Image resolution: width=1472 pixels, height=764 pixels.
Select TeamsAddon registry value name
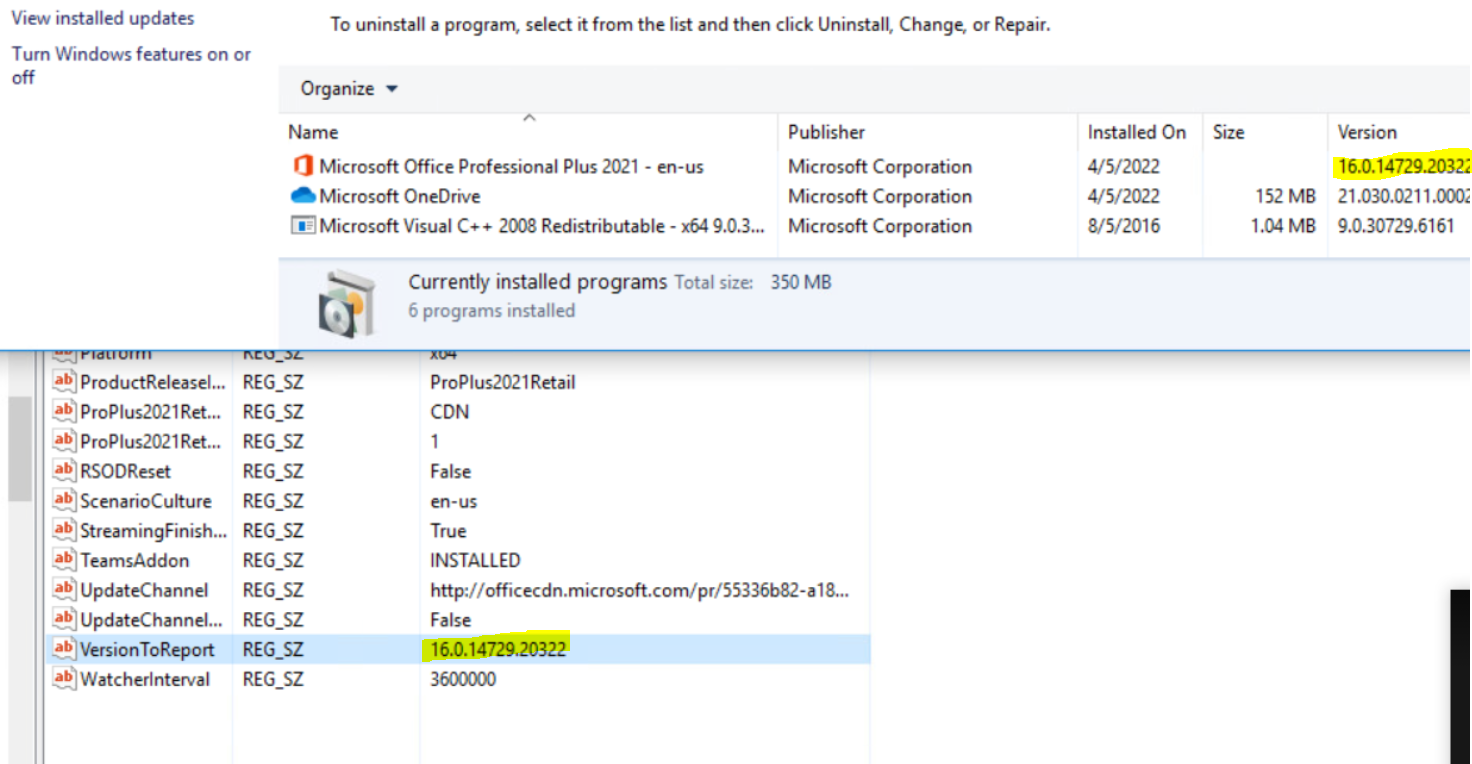coord(135,560)
